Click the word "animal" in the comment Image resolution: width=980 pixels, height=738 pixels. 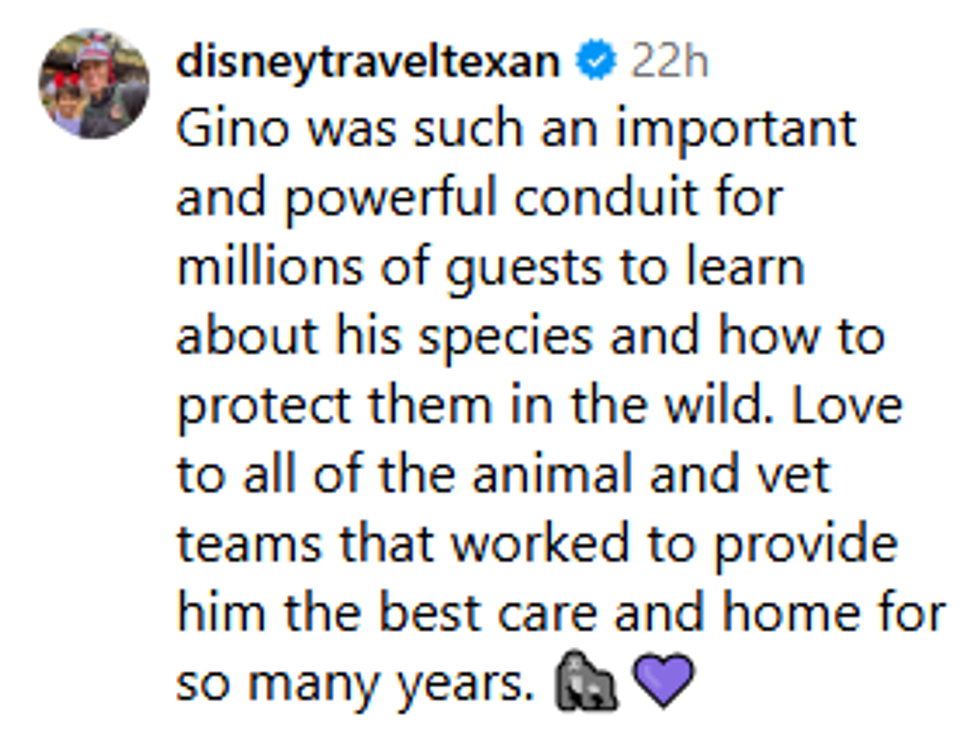point(554,475)
